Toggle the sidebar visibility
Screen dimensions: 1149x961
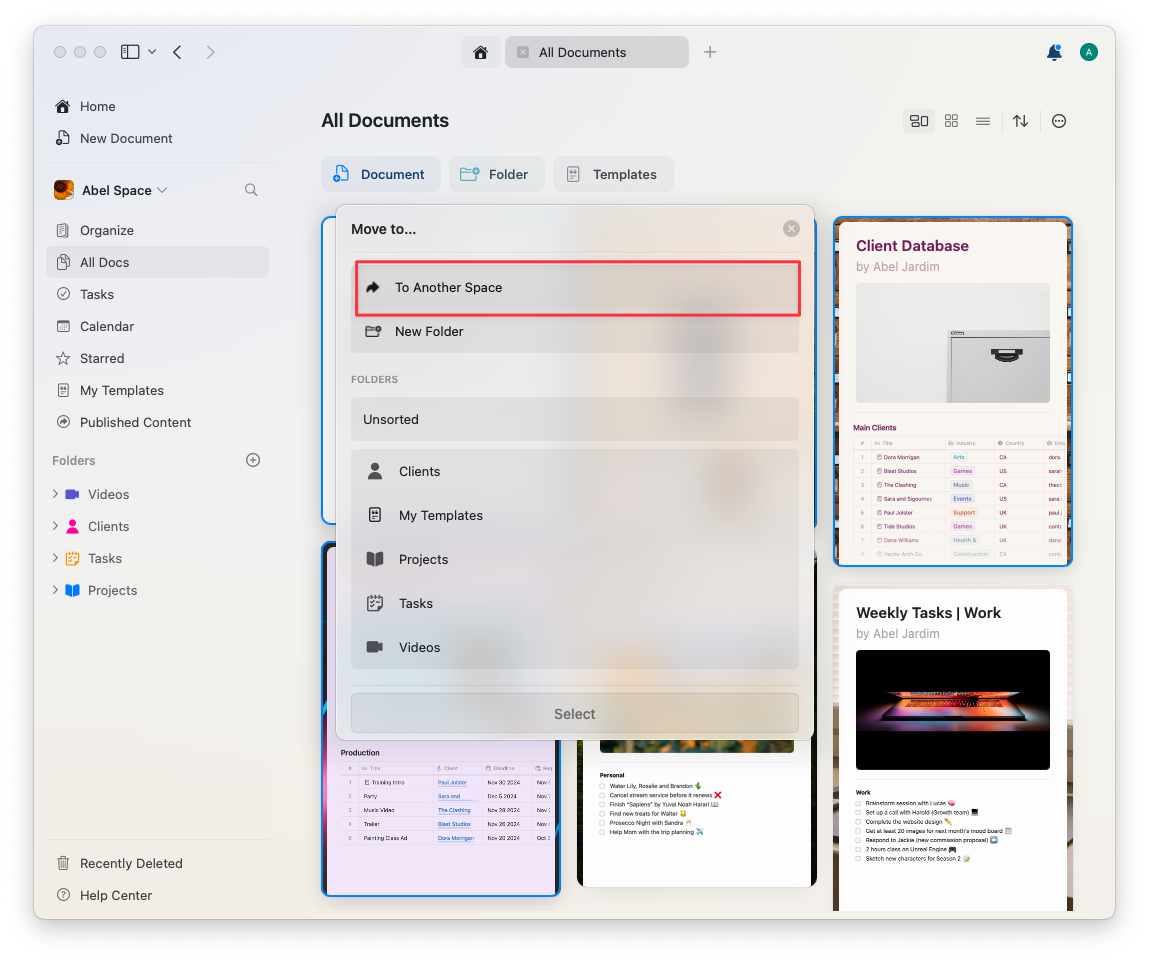(x=131, y=51)
